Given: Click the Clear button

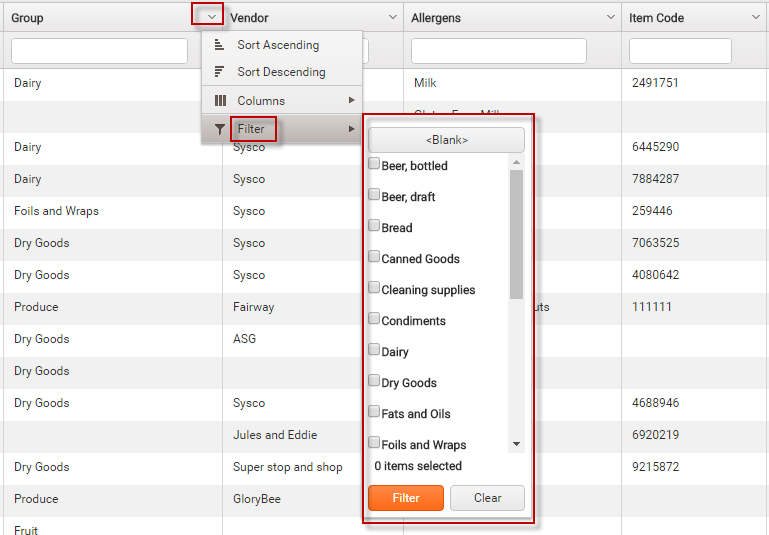Looking at the screenshot, I should click(487, 498).
